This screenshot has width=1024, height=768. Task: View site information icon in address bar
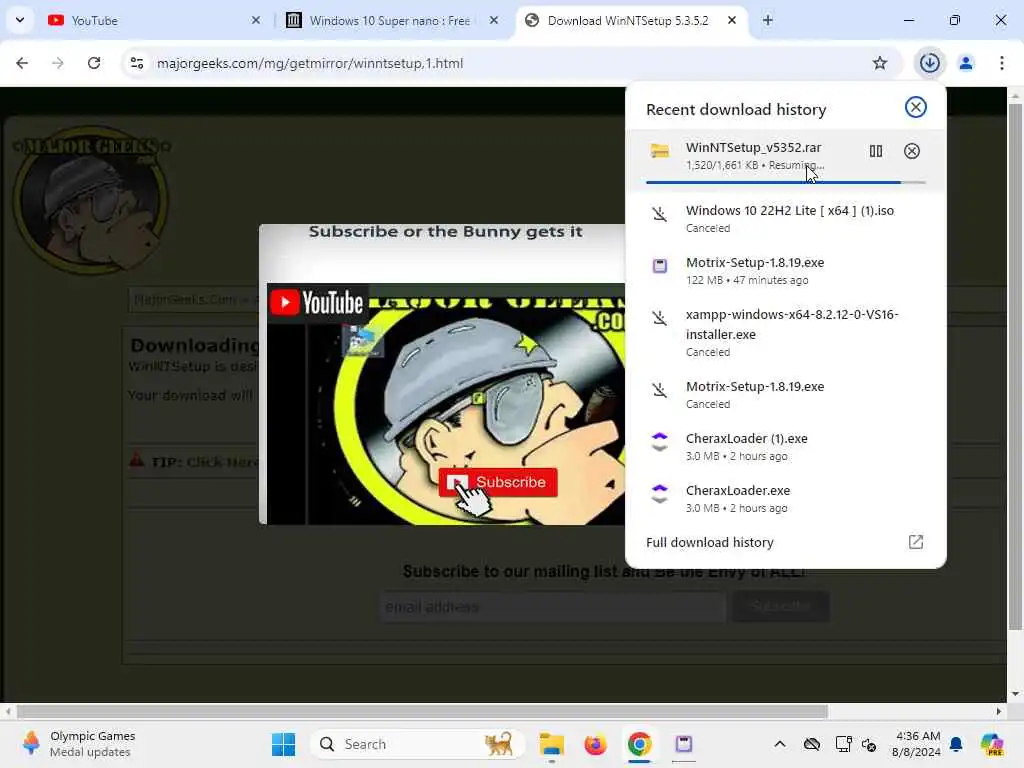pos(136,63)
